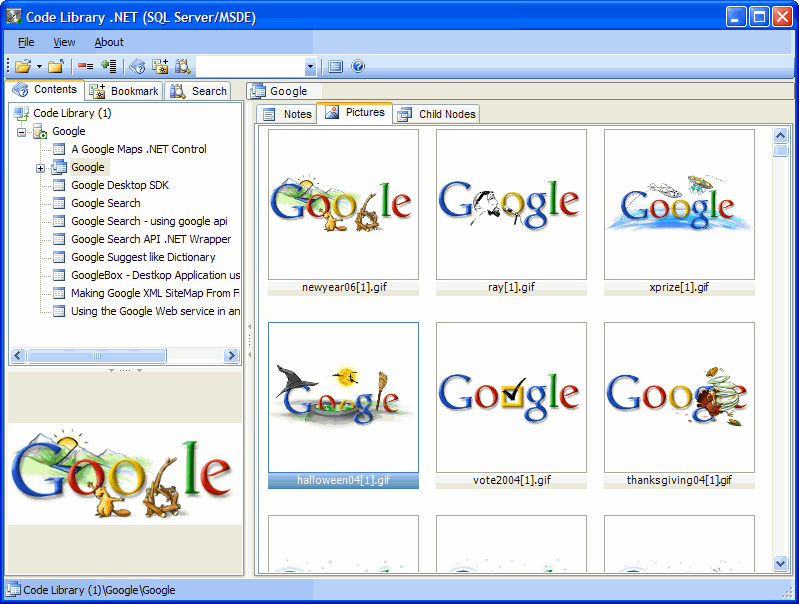Click the icon beside GoogleBox - Destkop Application
799x604 pixels.
(x=59, y=275)
